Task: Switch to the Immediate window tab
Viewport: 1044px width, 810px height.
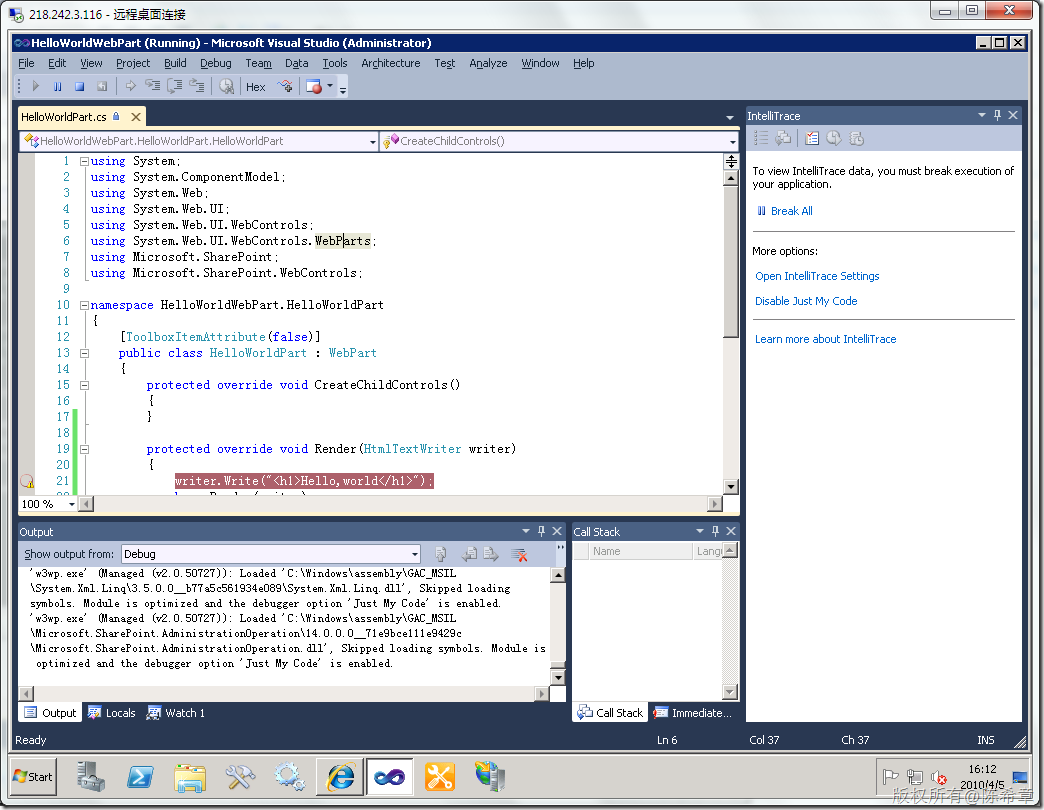Action: 692,713
